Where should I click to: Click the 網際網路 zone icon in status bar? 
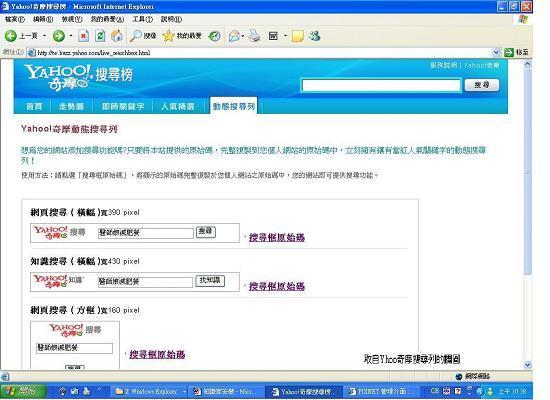(458, 376)
